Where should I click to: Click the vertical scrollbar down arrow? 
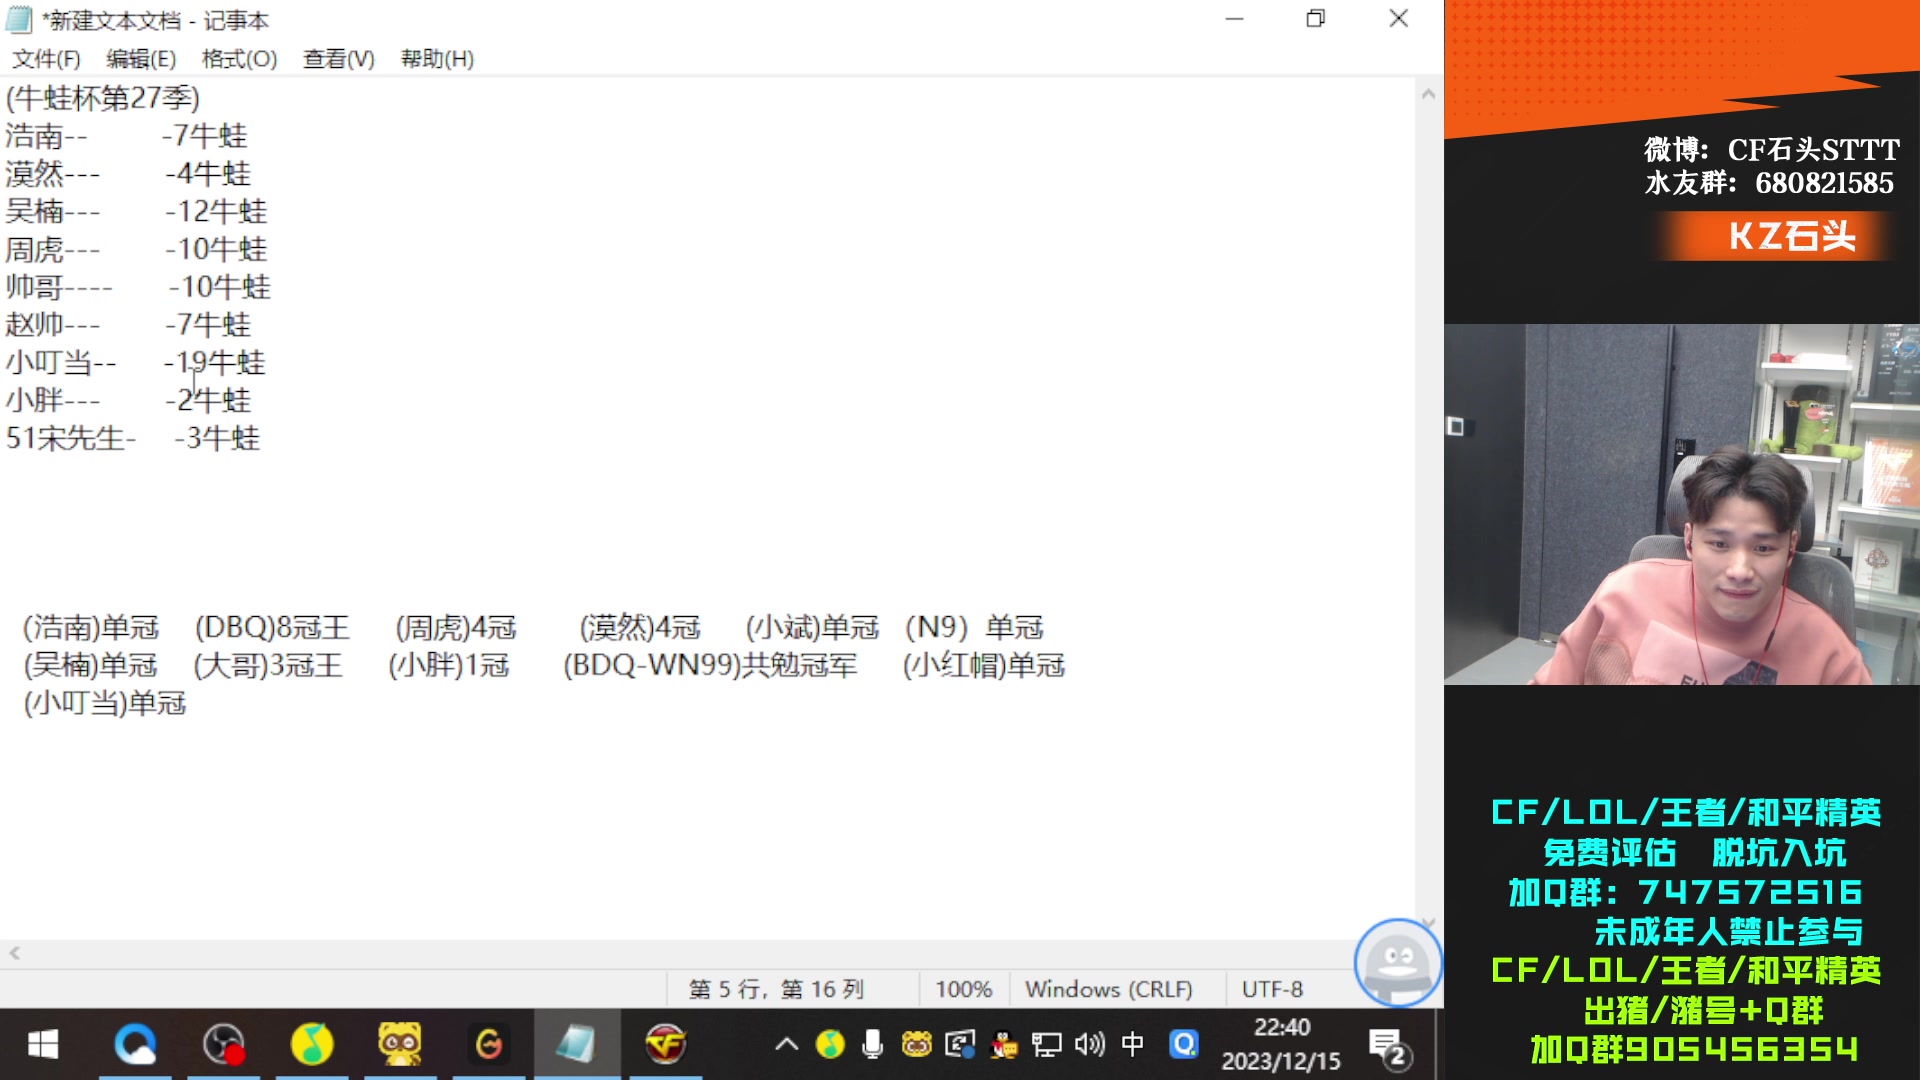(1429, 922)
